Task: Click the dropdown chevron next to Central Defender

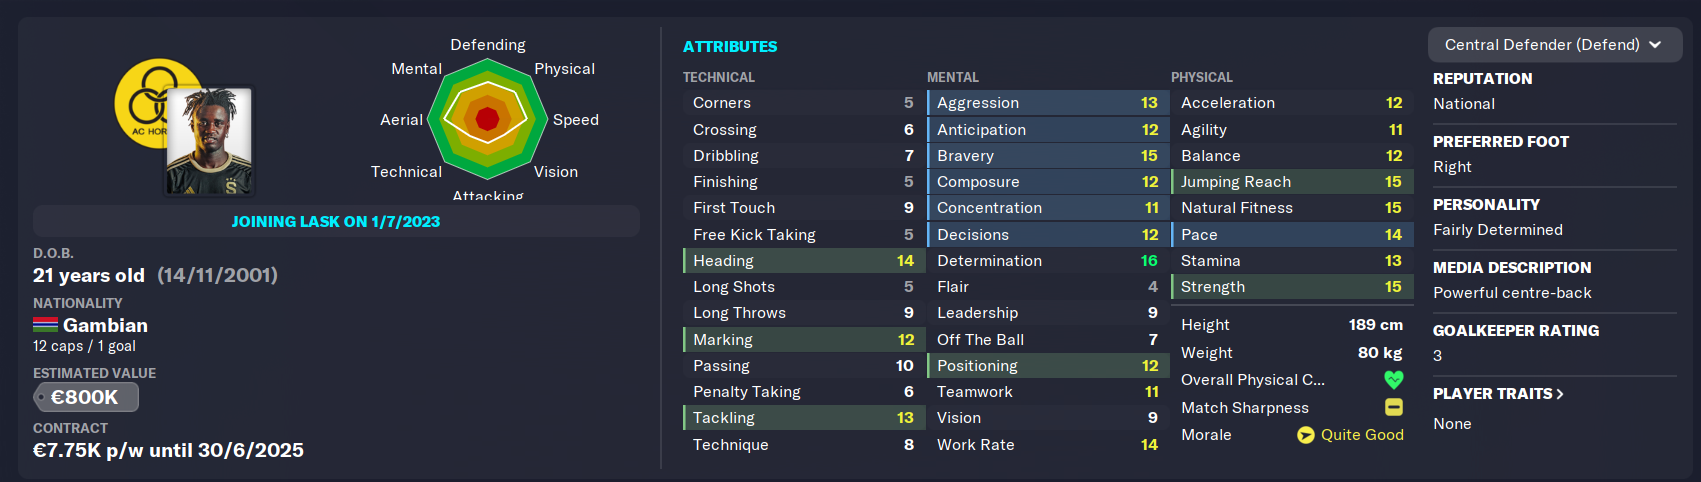Action: [1655, 45]
